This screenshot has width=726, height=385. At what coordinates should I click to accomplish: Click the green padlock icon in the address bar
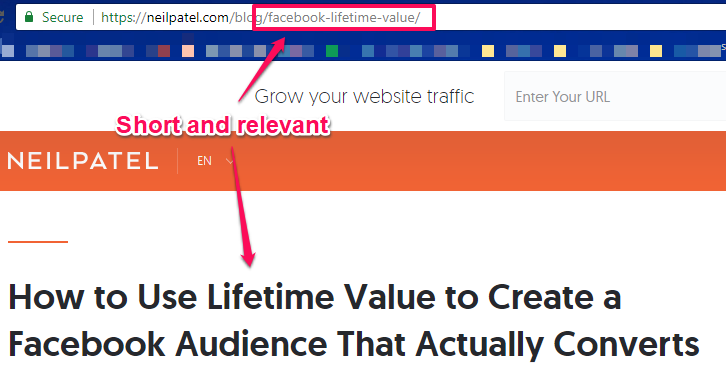tap(29, 17)
